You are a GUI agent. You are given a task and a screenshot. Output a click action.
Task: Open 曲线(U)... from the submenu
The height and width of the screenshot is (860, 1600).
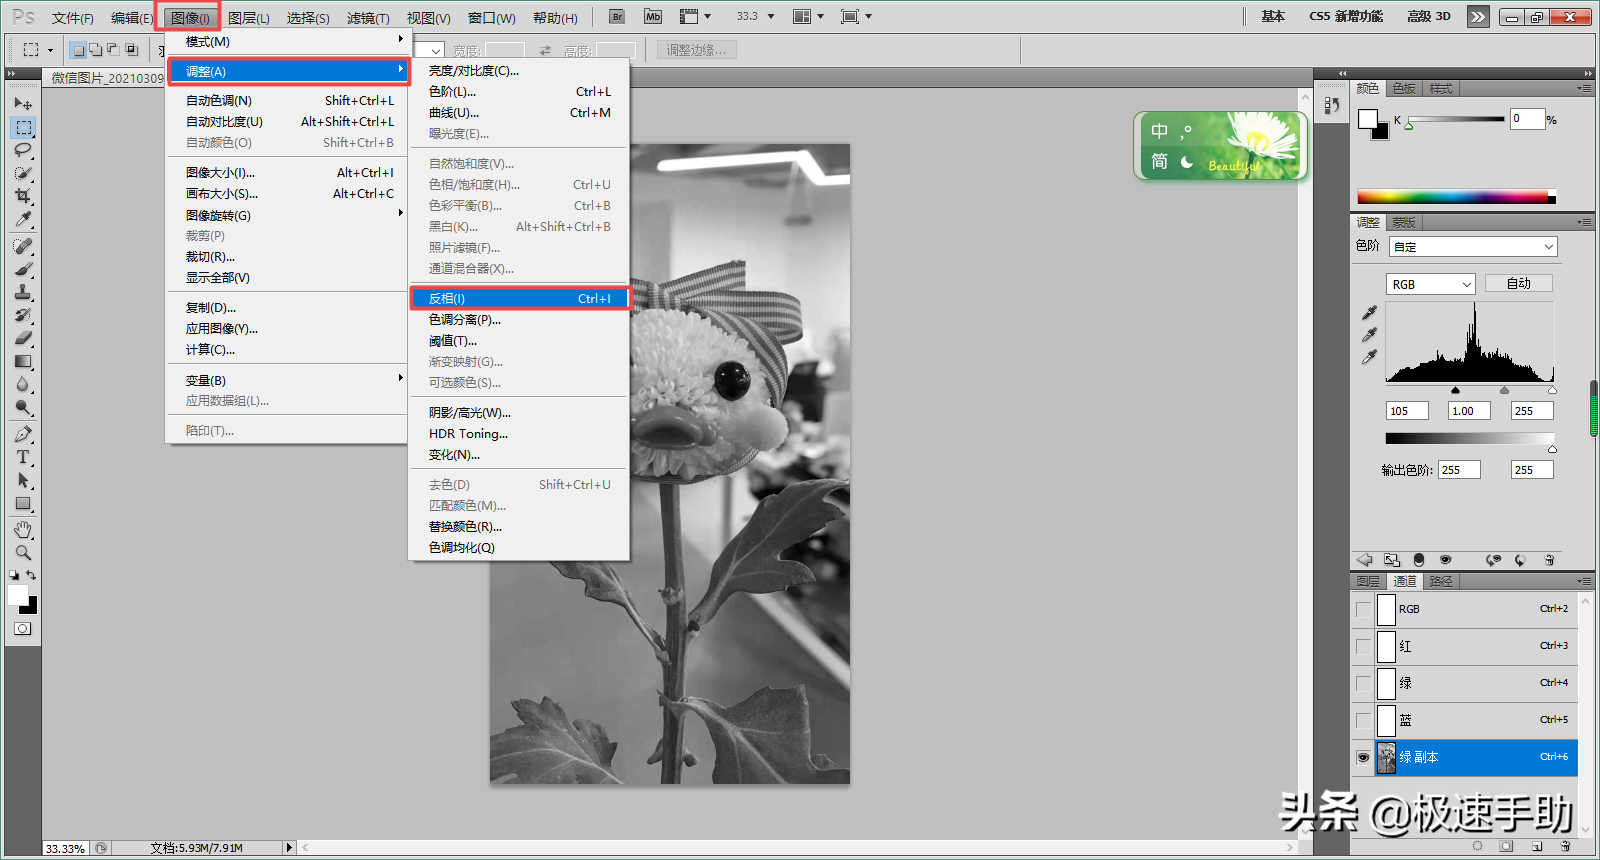pyautogui.click(x=520, y=113)
